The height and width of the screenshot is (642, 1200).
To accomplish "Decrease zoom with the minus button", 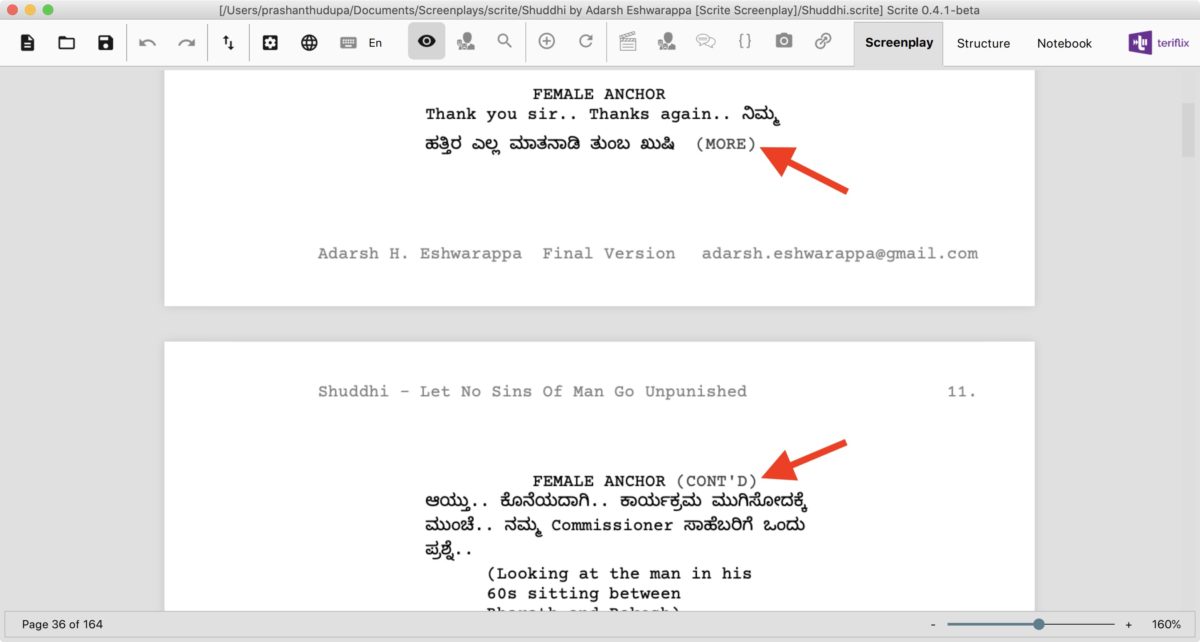I will tap(933, 624).
